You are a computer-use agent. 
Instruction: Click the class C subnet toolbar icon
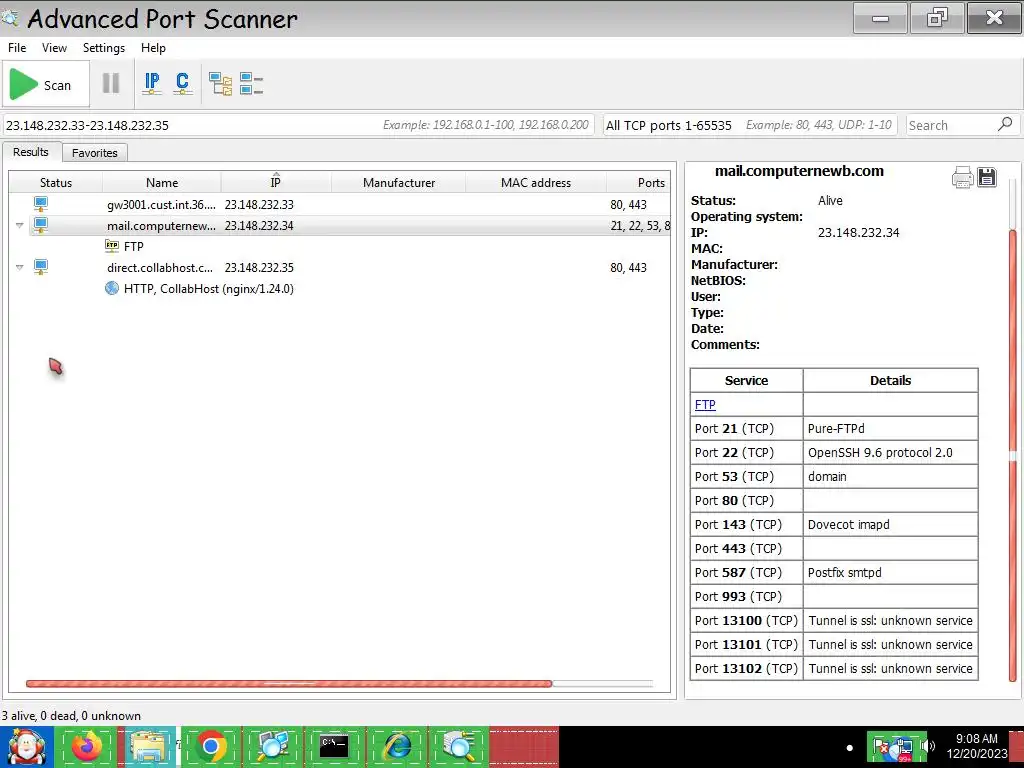(x=183, y=84)
